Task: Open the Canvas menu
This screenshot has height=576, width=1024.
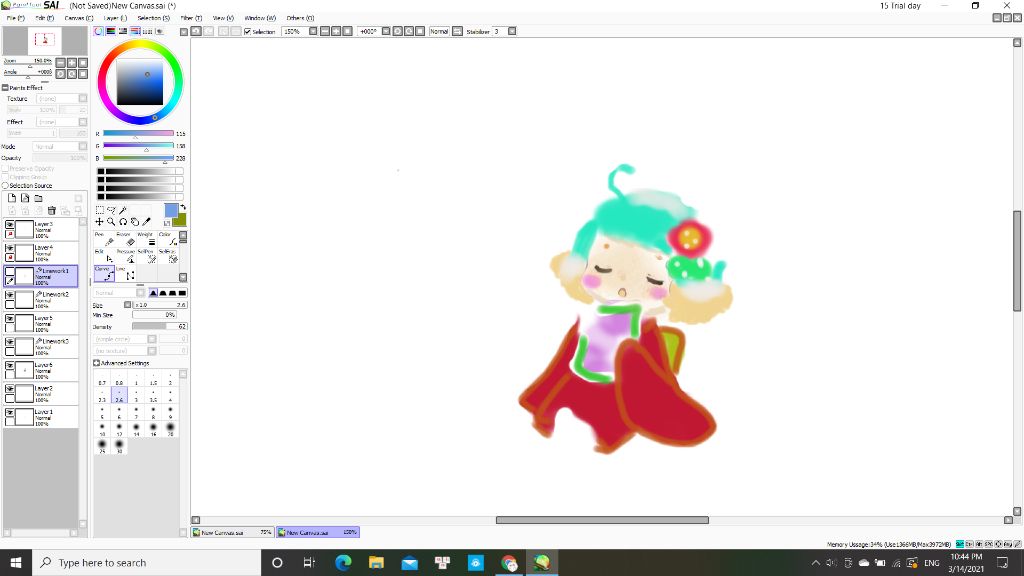Action: point(78,18)
